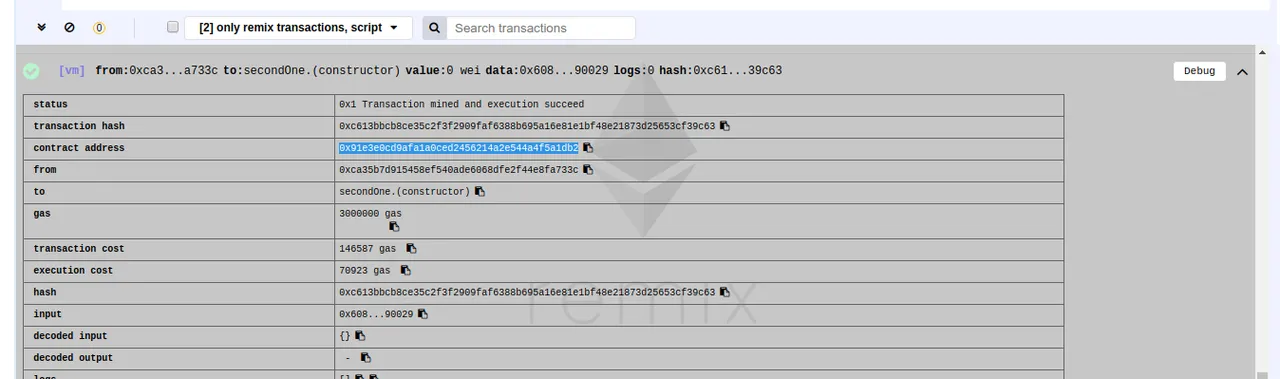Toggle the listen on network checkbox

[173, 27]
